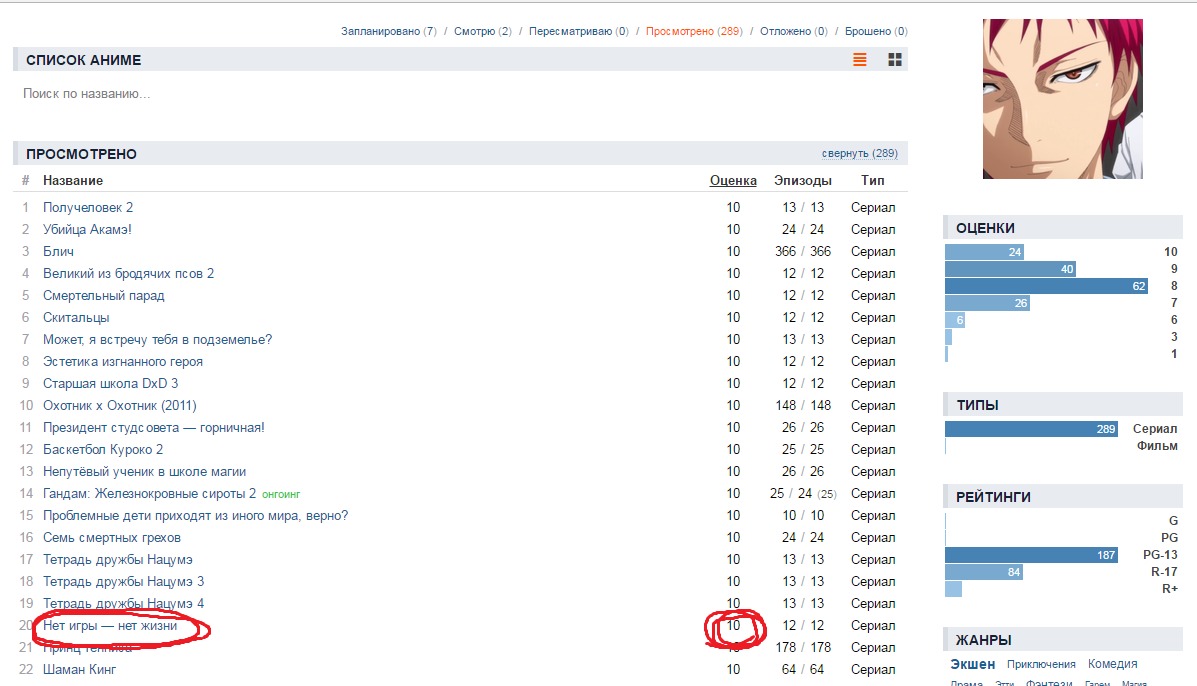The width and height of the screenshot is (1197, 686).
Task: Open the Запланировано (7) tab
Action: click(x=388, y=31)
